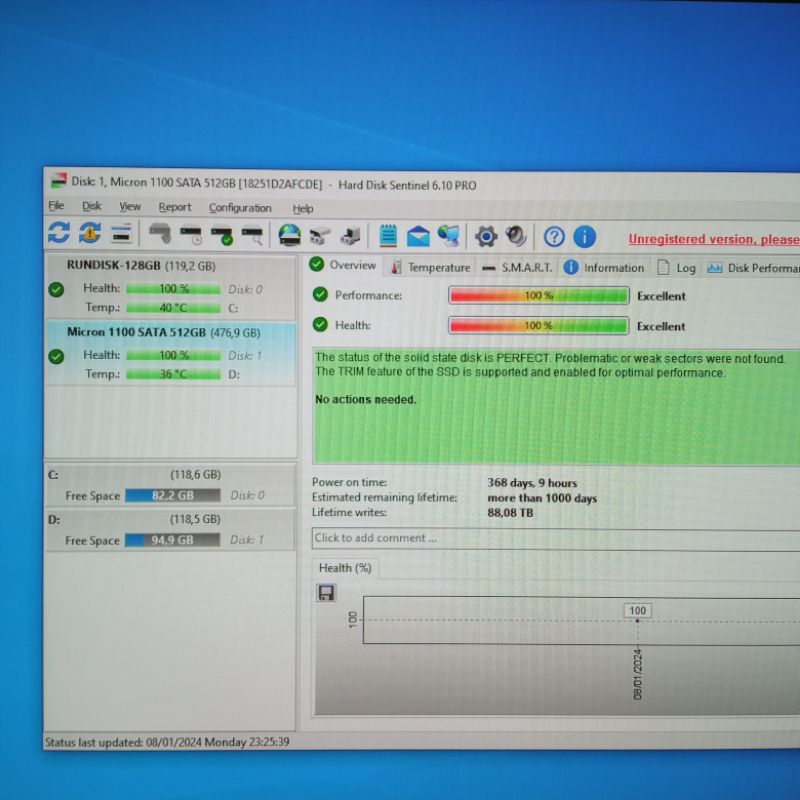Click the Help question mark icon
This screenshot has width=800, height=800.
554,236
